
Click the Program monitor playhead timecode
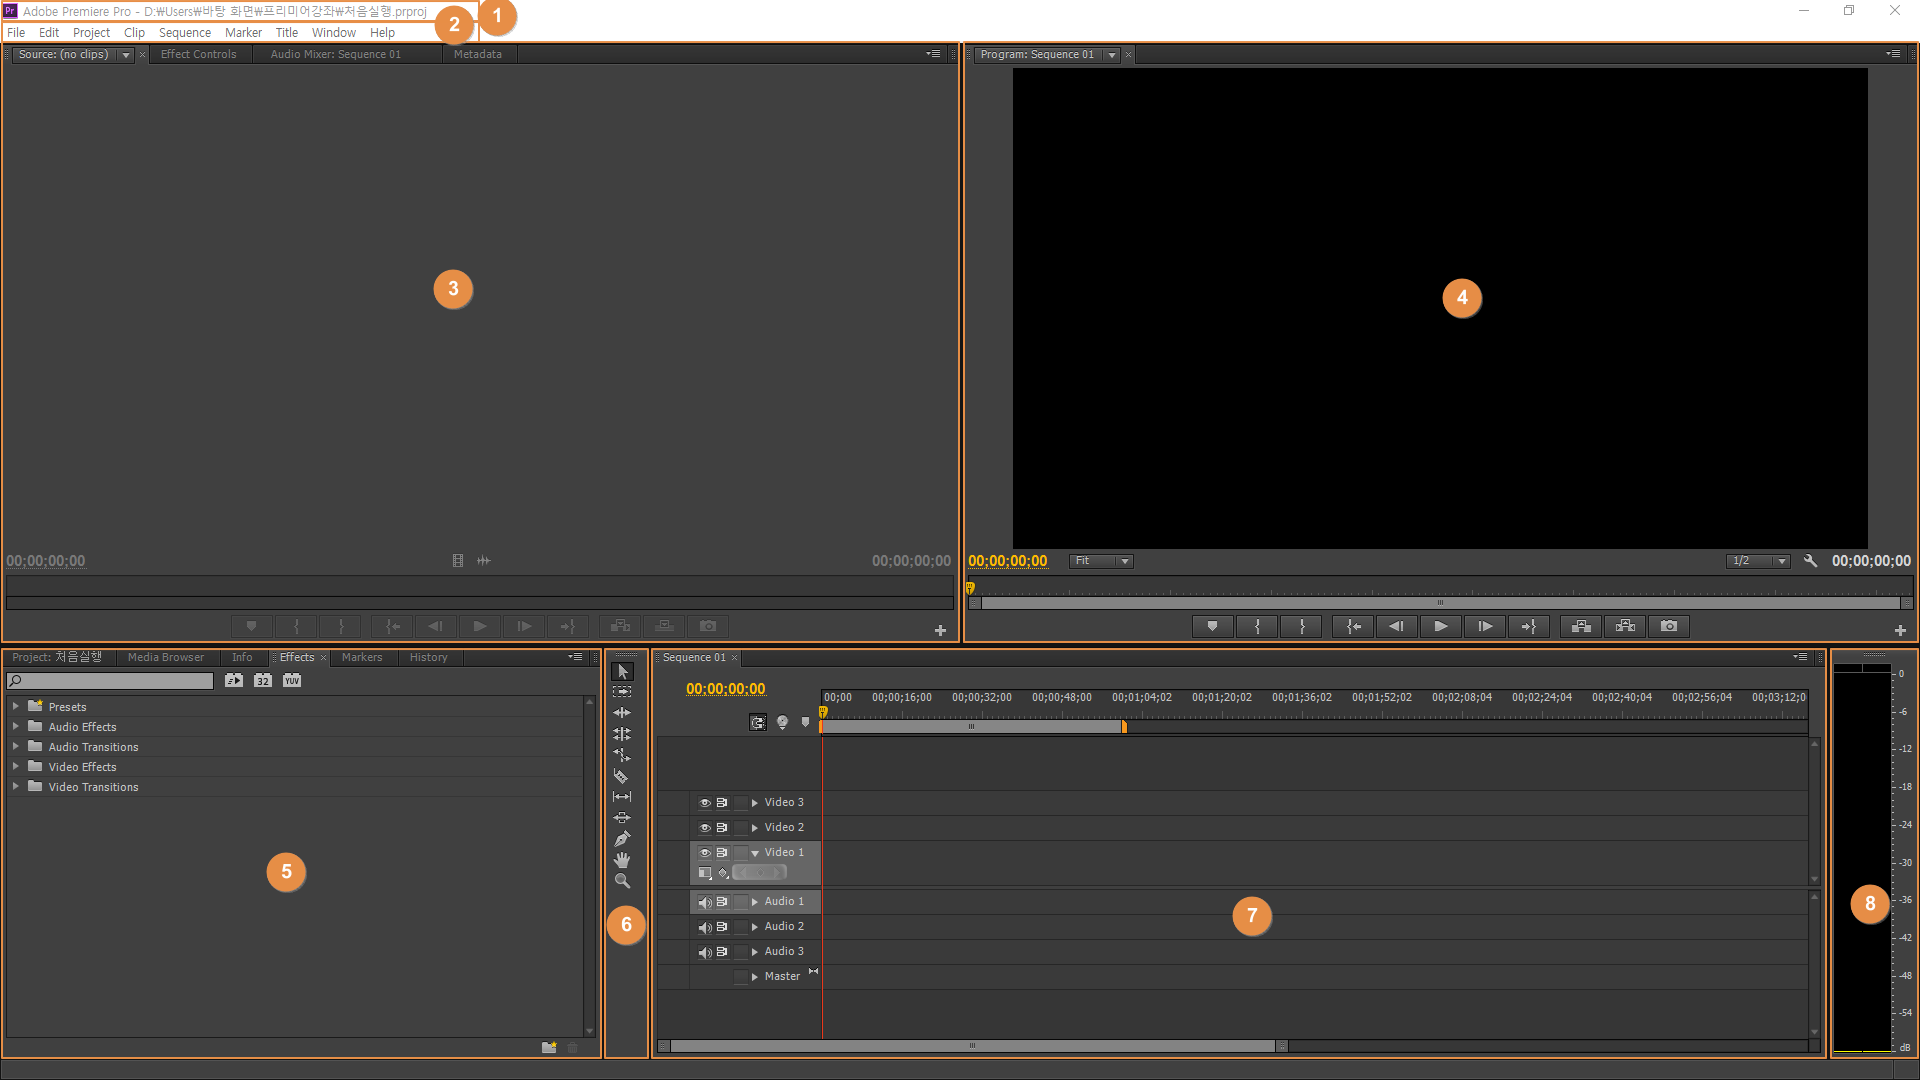1007,561
